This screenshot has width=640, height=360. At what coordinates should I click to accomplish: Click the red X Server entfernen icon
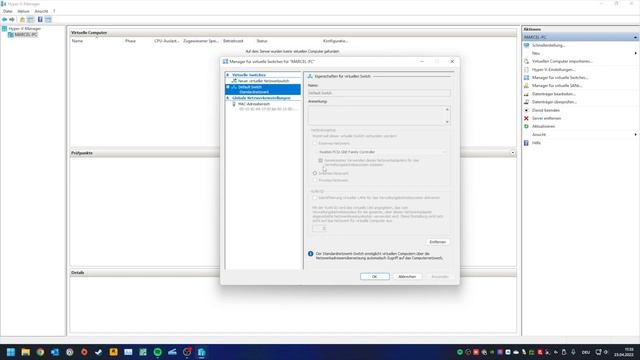(x=527, y=118)
